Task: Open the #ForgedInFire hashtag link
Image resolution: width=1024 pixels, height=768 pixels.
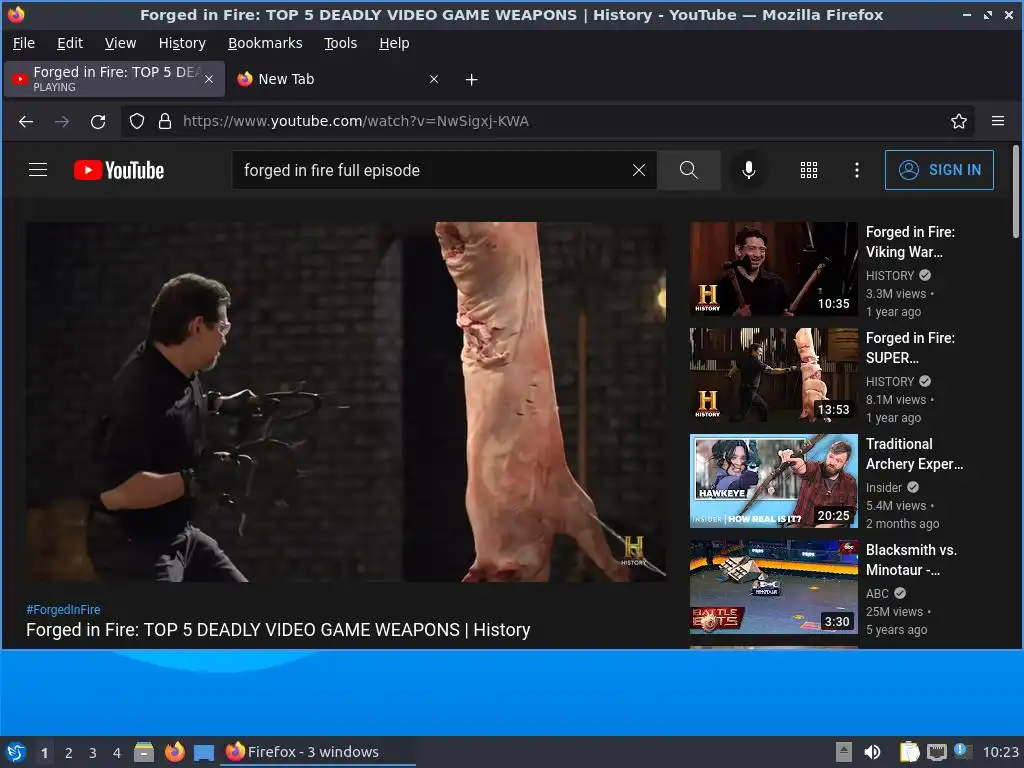Action: pyautogui.click(x=63, y=609)
